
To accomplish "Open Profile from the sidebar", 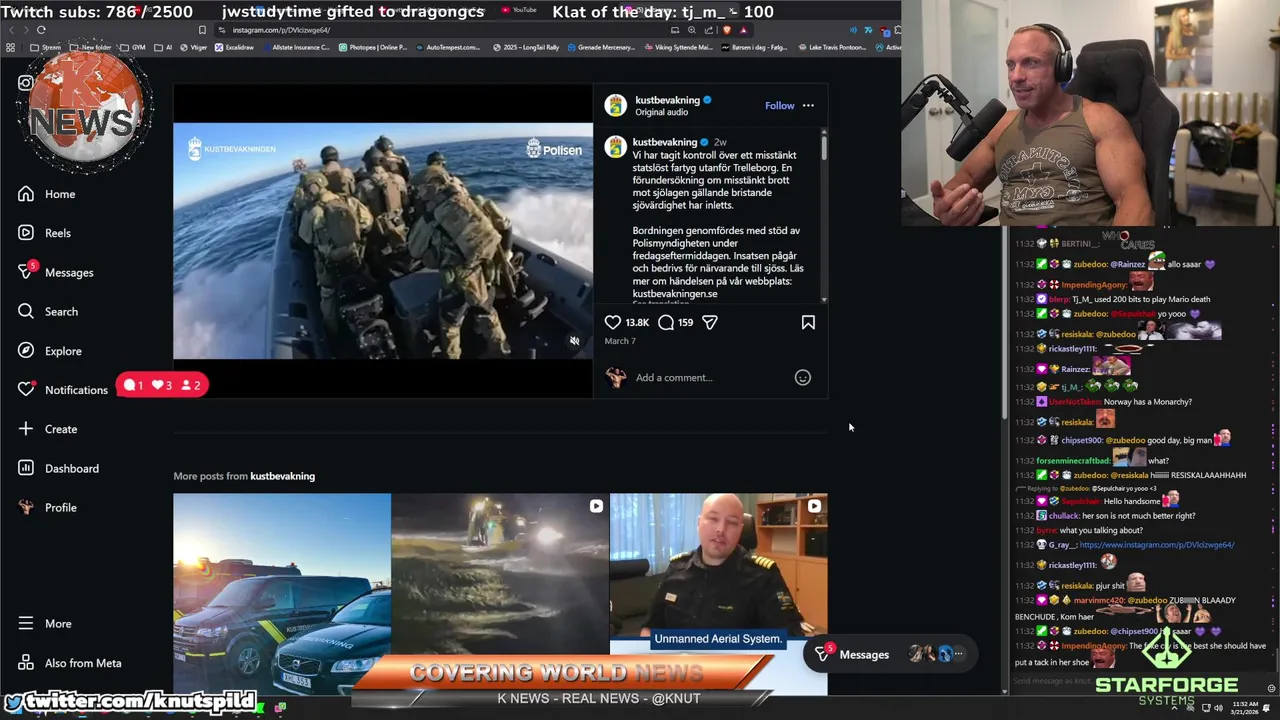I will (x=48, y=507).
